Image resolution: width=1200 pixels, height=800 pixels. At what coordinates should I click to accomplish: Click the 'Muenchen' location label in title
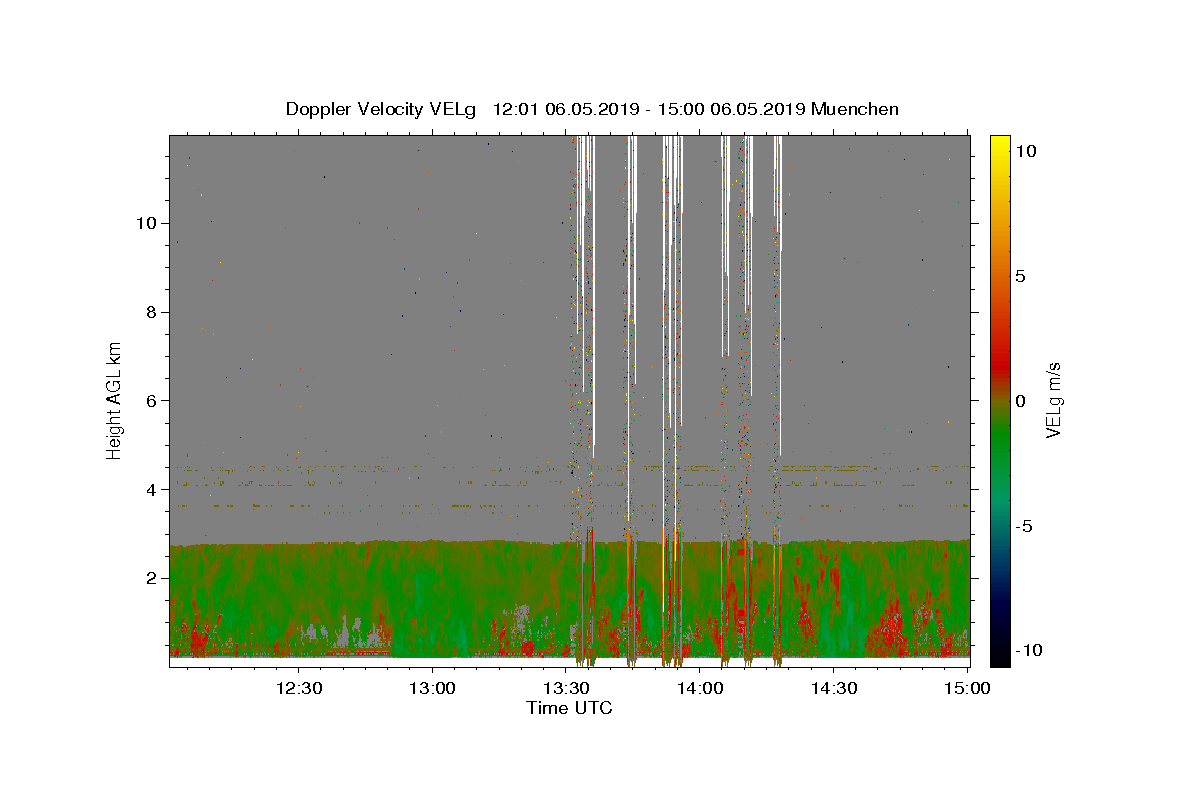point(855,109)
